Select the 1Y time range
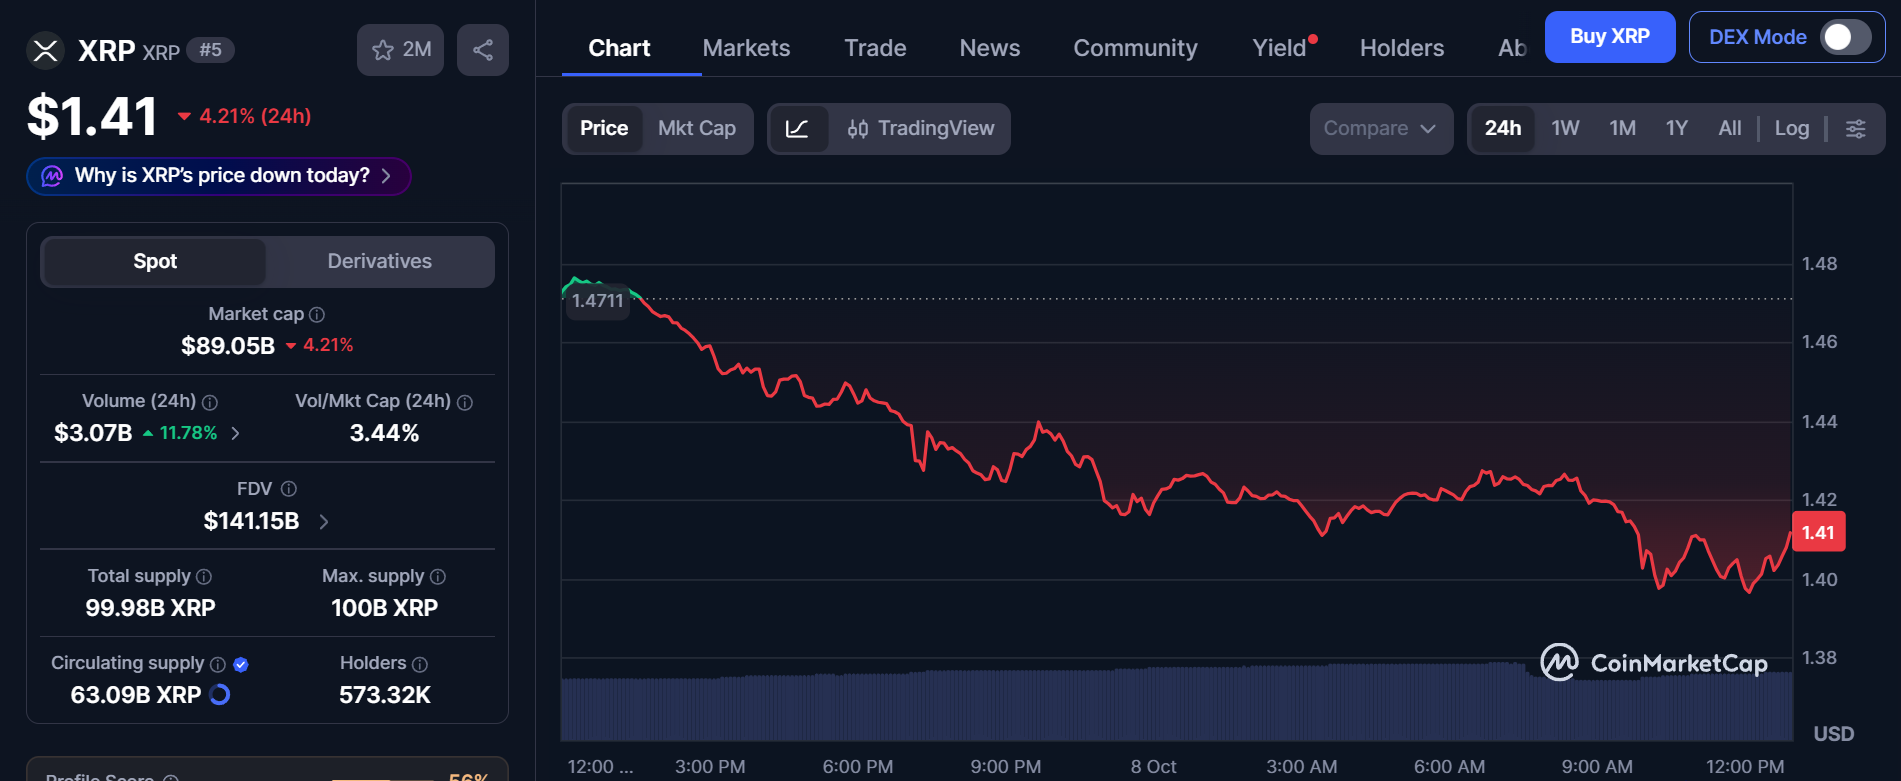Screen dimensions: 1901x781 [x=1677, y=129]
